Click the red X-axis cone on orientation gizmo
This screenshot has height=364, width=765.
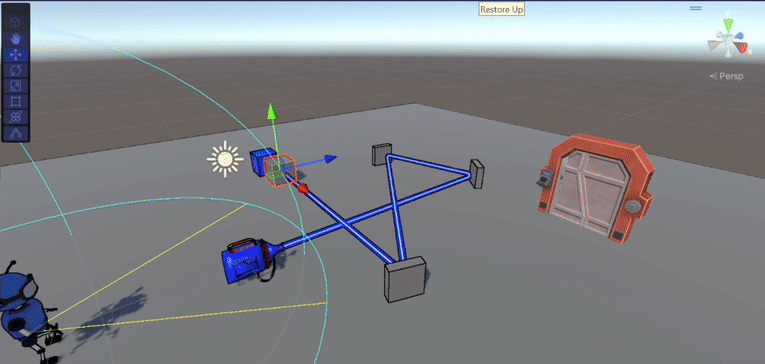[x=742, y=47]
